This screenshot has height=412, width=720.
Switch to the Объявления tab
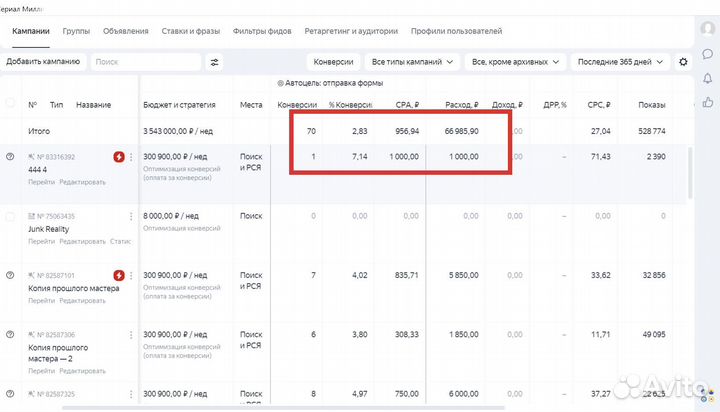pyautogui.click(x=126, y=31)
